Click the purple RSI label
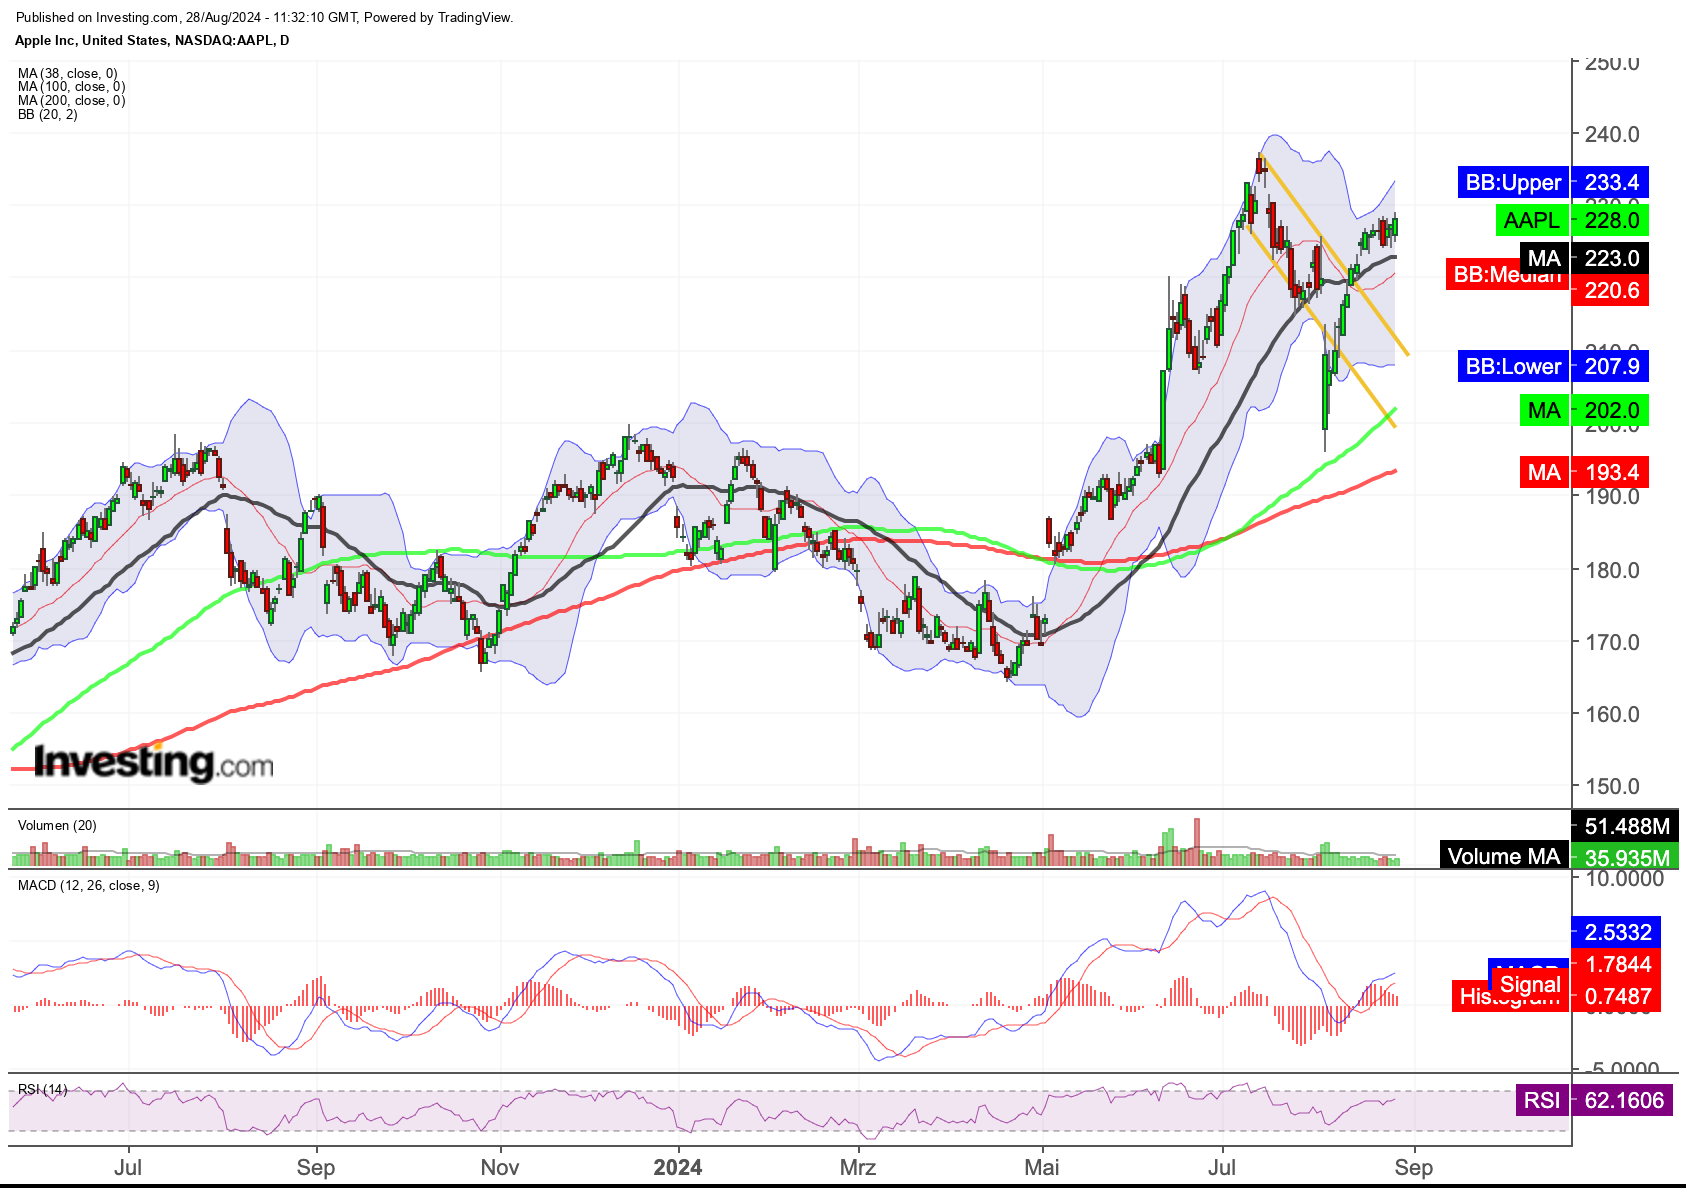 pyautogui.click(x=1542, y=1100)
